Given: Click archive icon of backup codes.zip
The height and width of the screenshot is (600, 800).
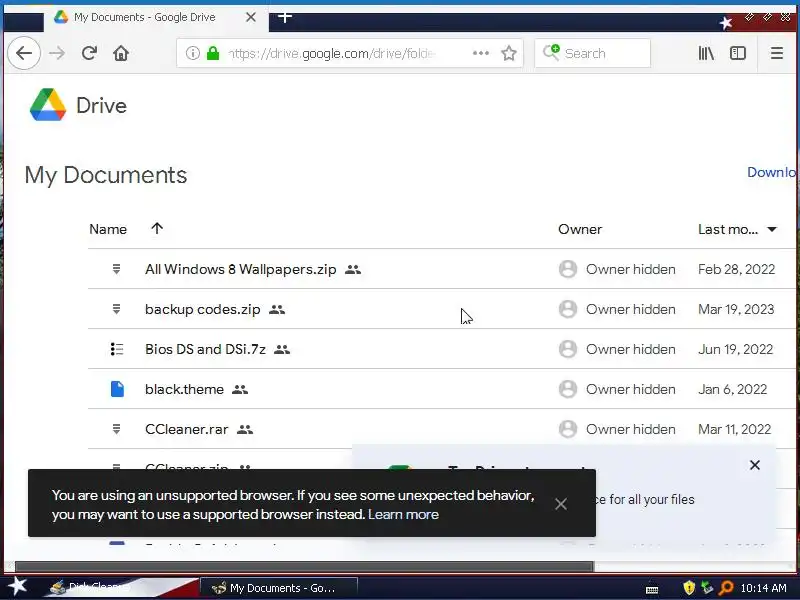Looking at the screenshot, I should click(116, 309).
